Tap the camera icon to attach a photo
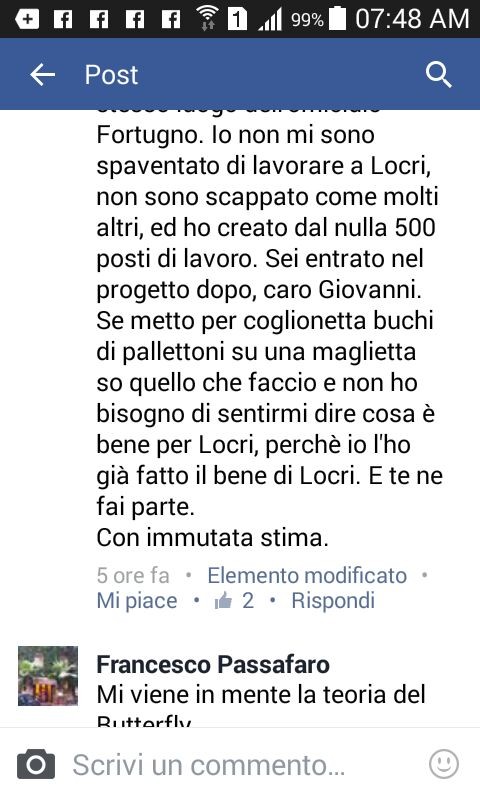This screenshot has height=800, width=480. coord(36,764)
